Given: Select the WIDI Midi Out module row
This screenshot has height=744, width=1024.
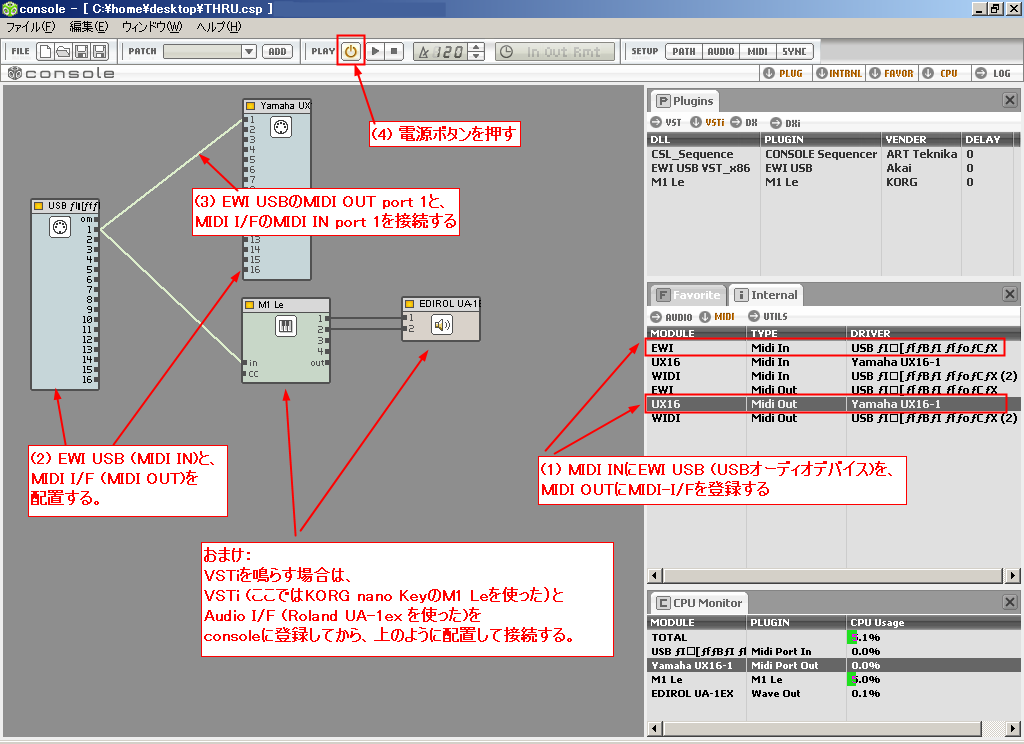Looking at the screenshot, I should (833, 418).
